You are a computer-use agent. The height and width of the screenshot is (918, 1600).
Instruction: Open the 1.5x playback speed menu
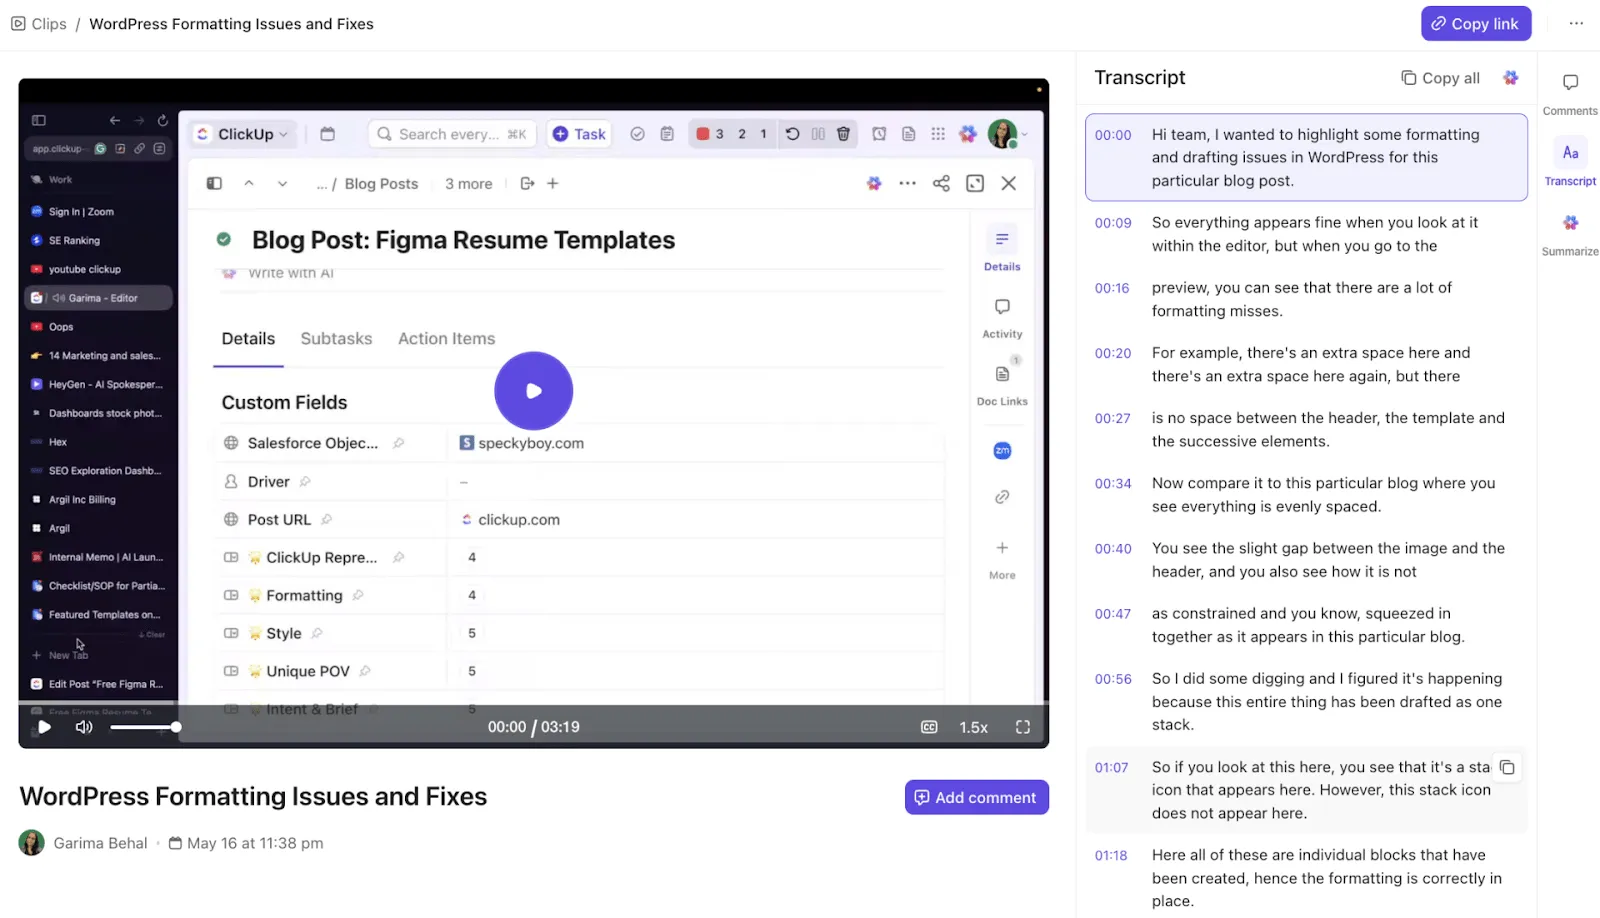(973, 727)
